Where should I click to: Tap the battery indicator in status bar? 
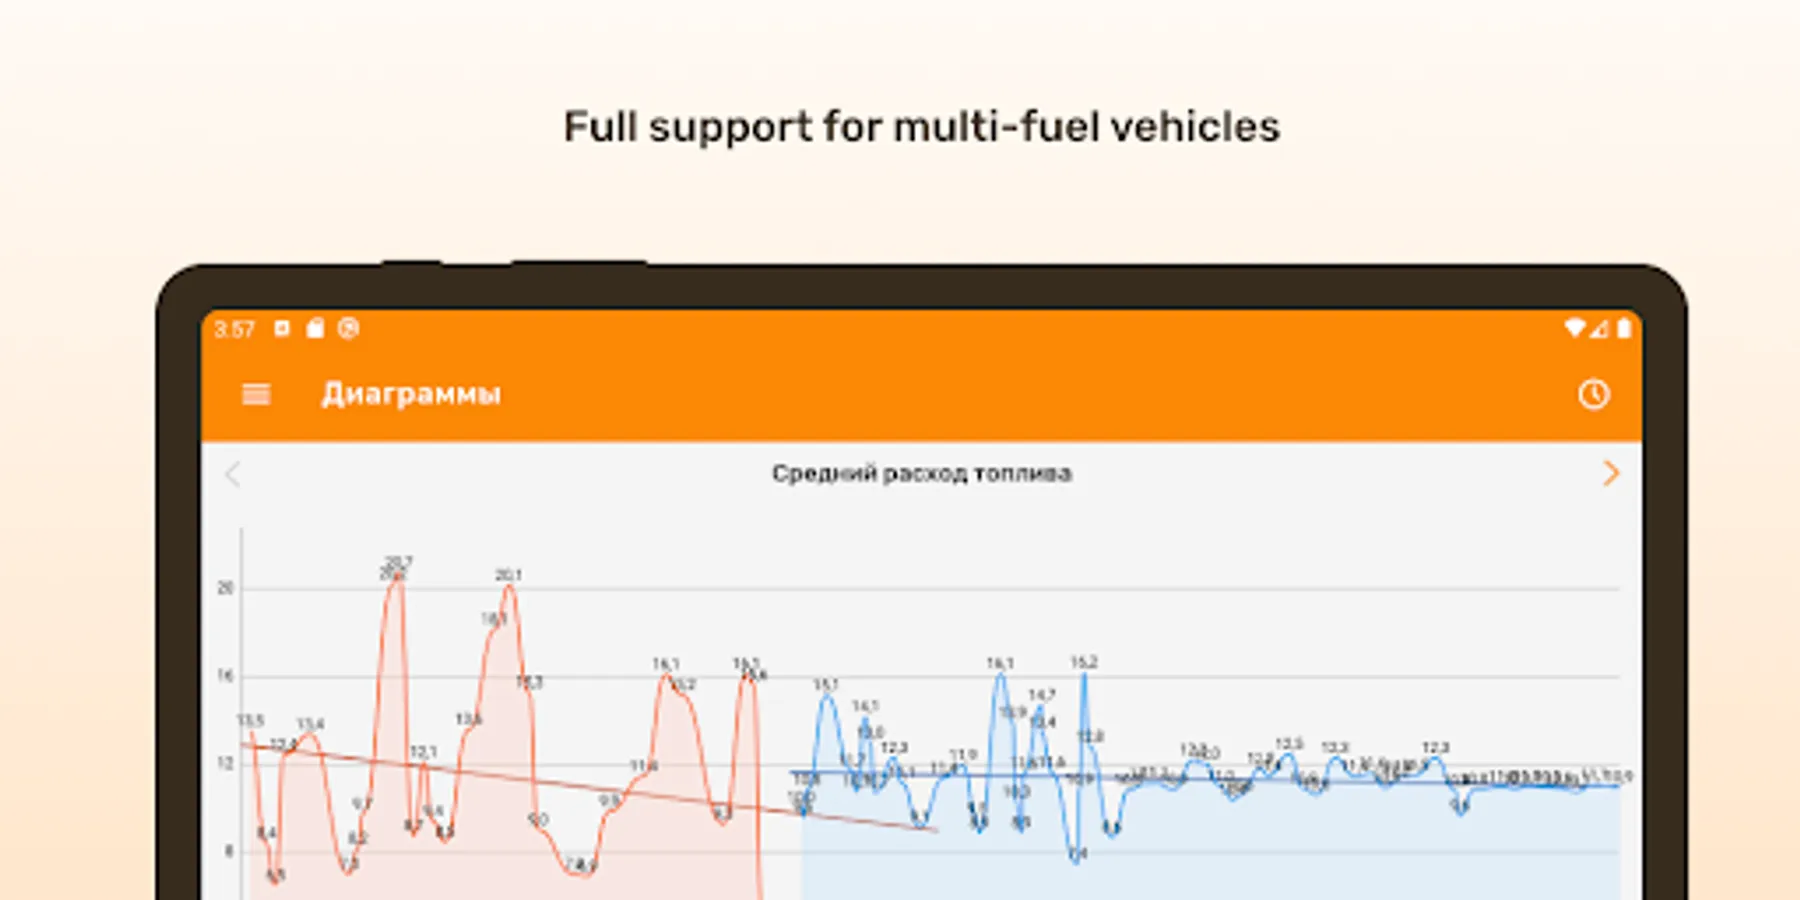tap(1624, 328)
